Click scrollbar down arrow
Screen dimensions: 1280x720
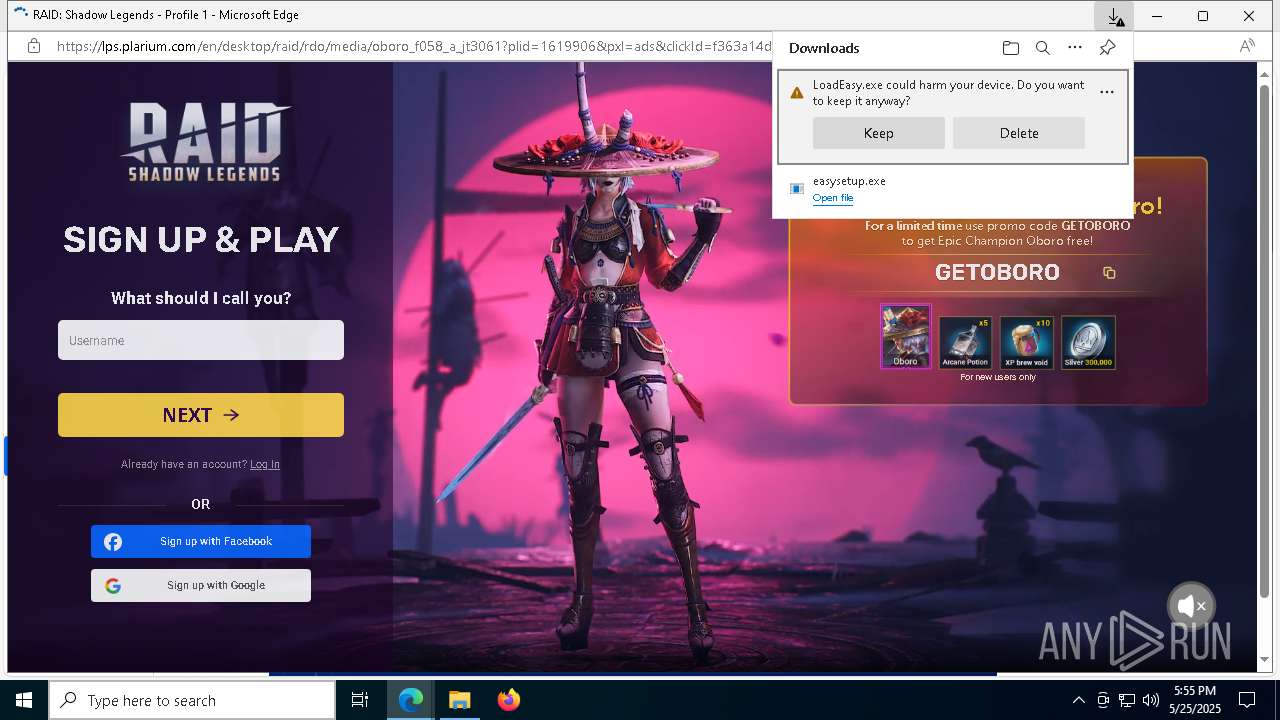coord(1264,660)
